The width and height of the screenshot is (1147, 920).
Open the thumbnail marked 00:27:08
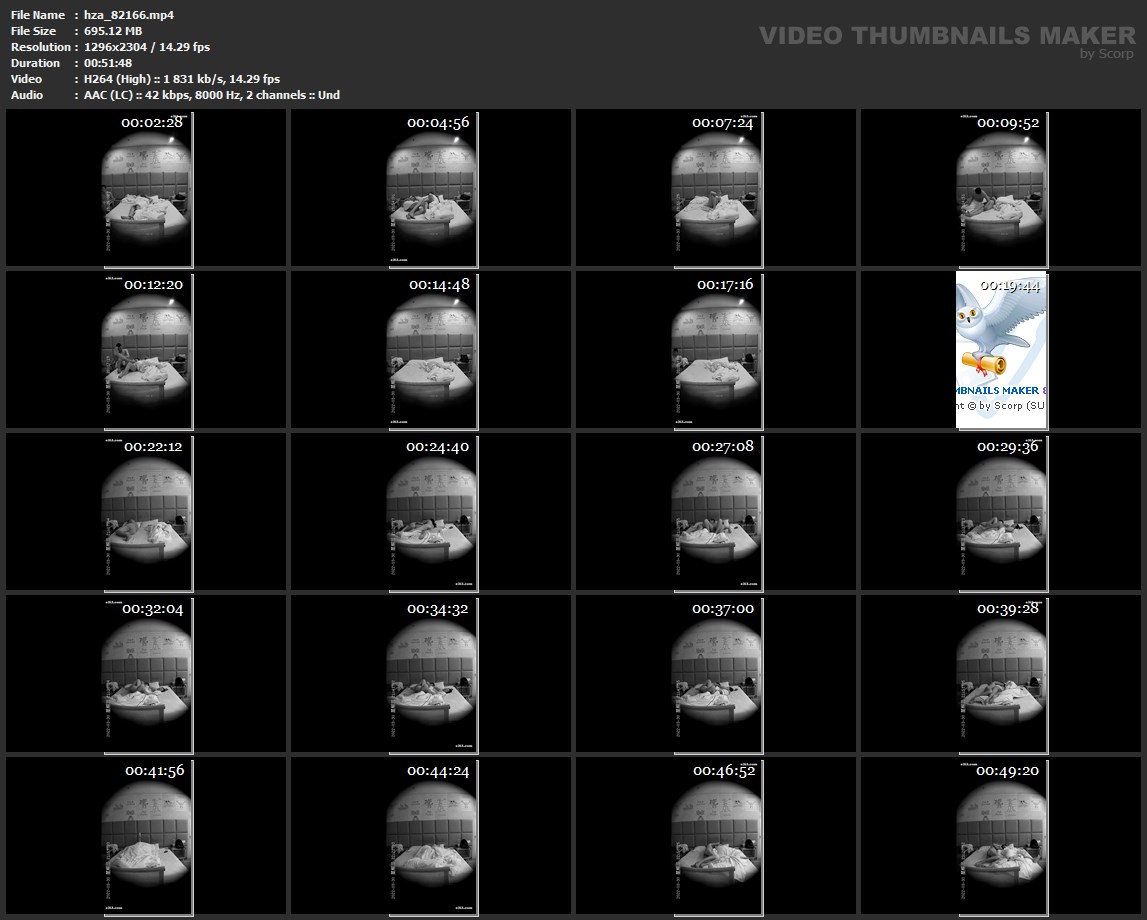[x=716, y=511]
